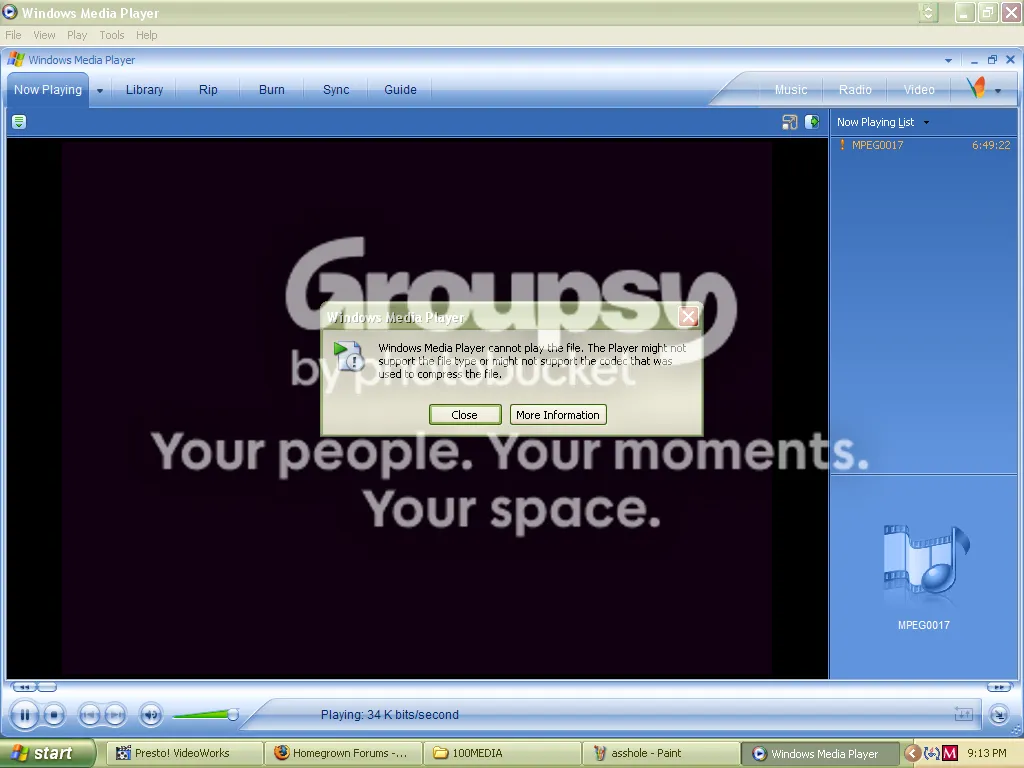Open the View menu

click(x=44, y=35)
